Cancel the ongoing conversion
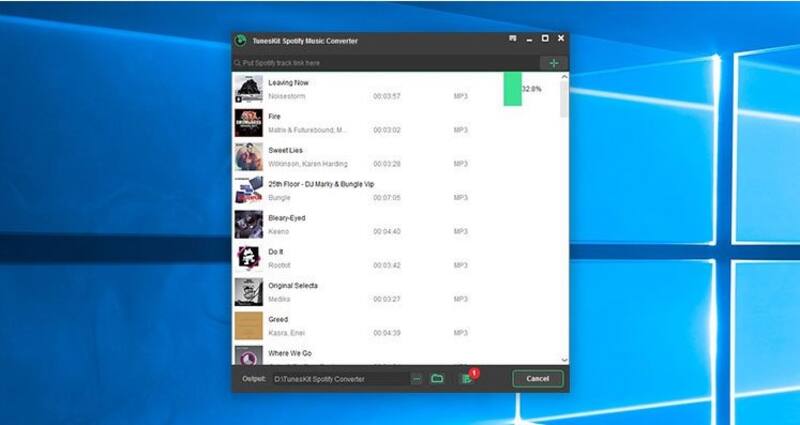Viewport: 800px width, 425px height. 538,379
